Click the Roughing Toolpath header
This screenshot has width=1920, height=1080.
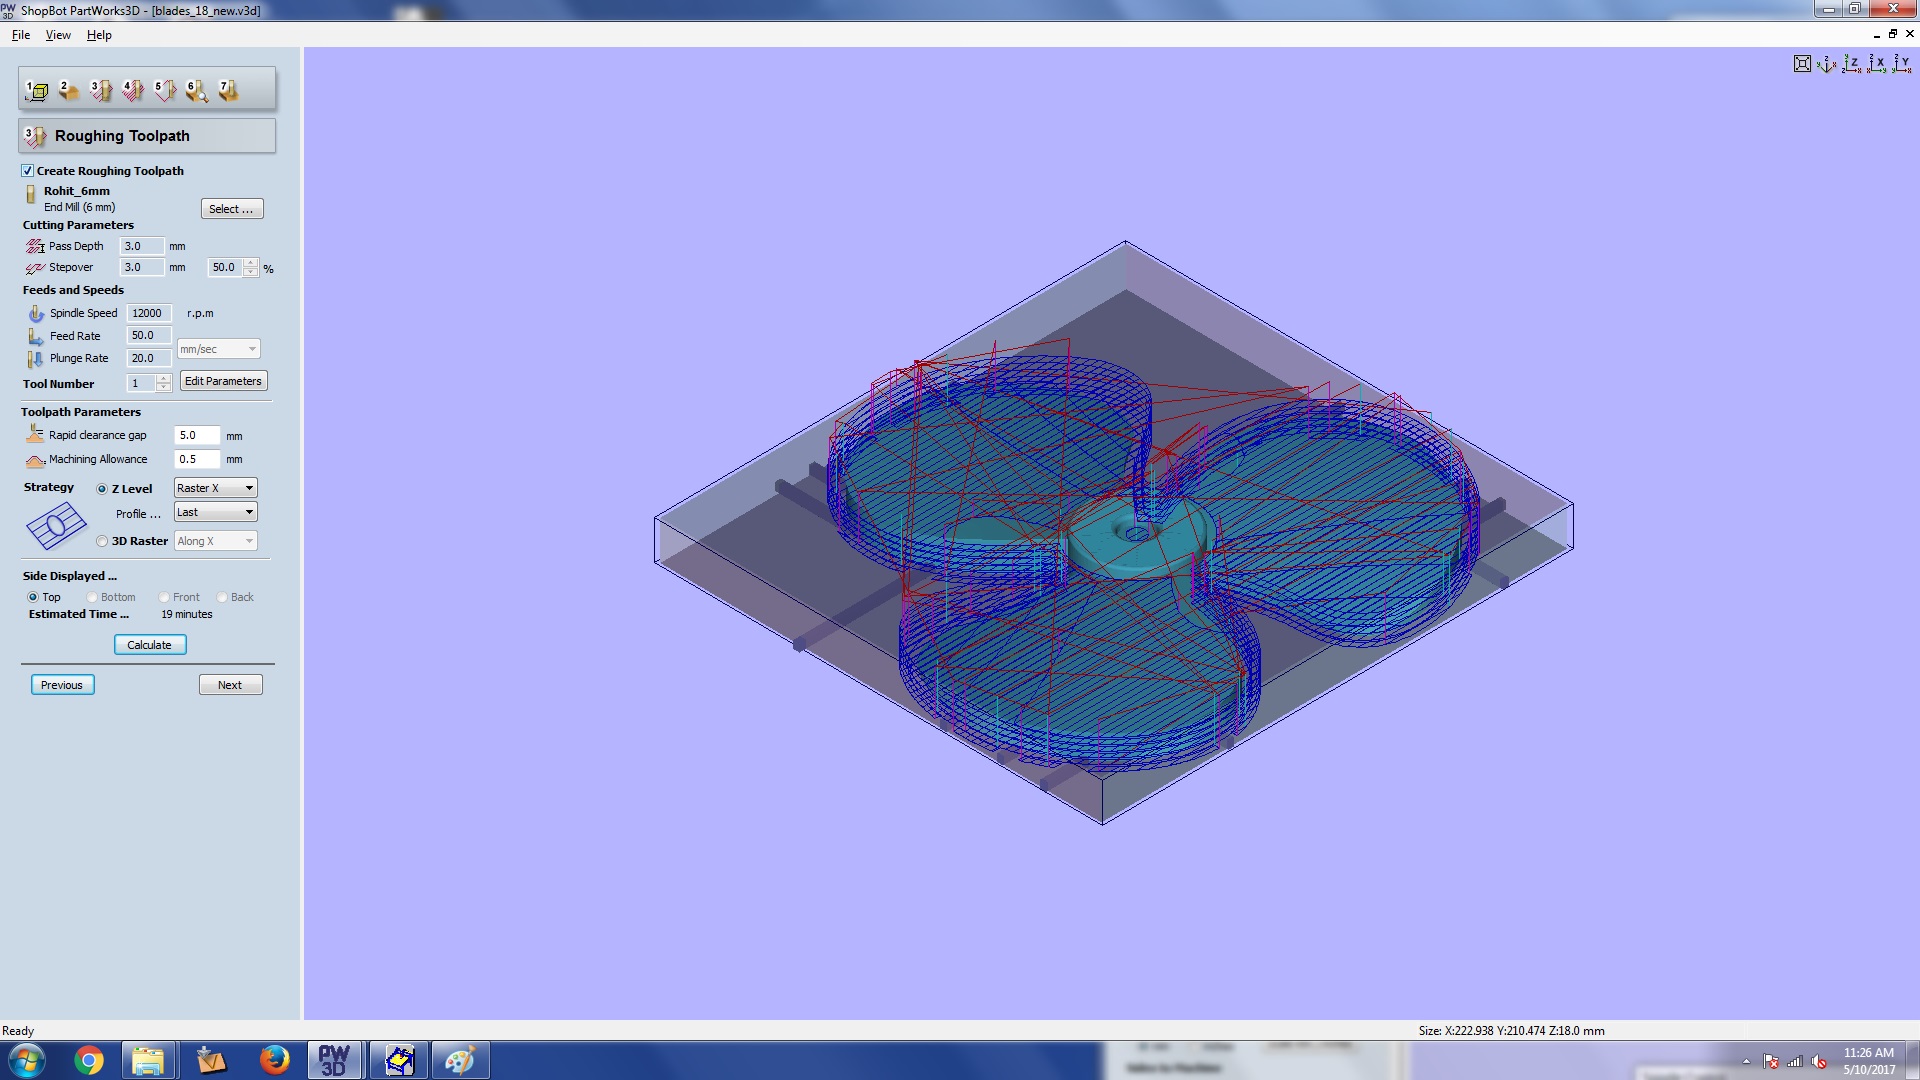pos(147,136)
